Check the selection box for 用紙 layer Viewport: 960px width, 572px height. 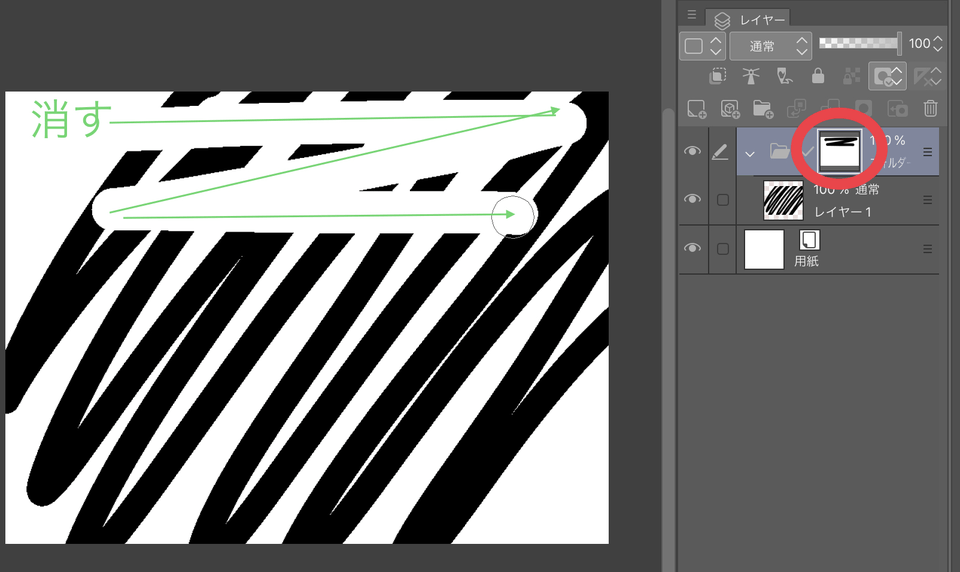click(722, 249)
